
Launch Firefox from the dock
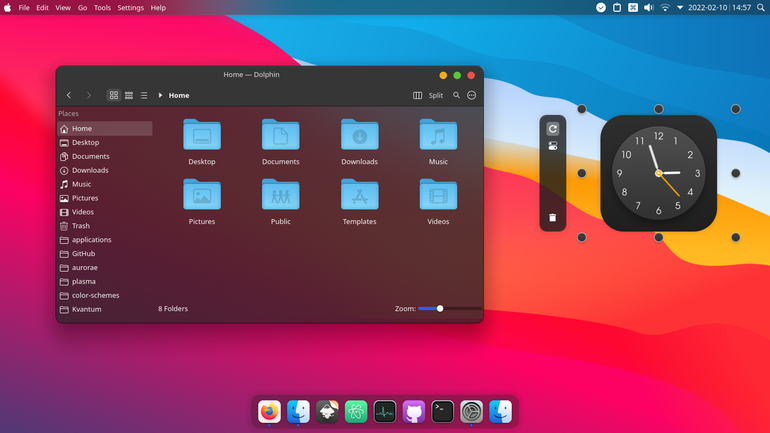click(269, 411)
